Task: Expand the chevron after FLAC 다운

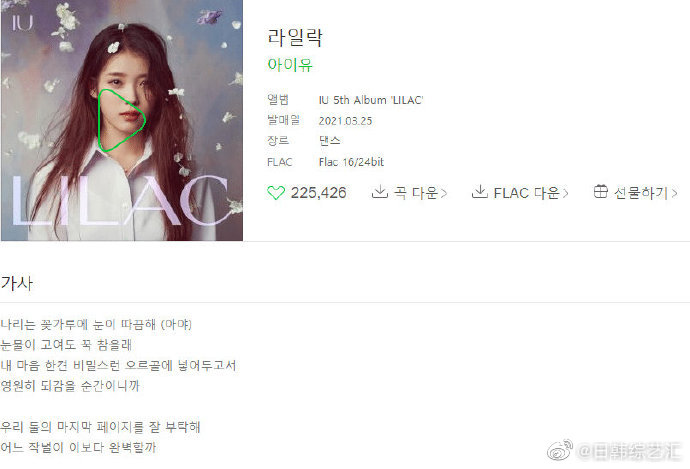Action: click(x=565, y=193)
